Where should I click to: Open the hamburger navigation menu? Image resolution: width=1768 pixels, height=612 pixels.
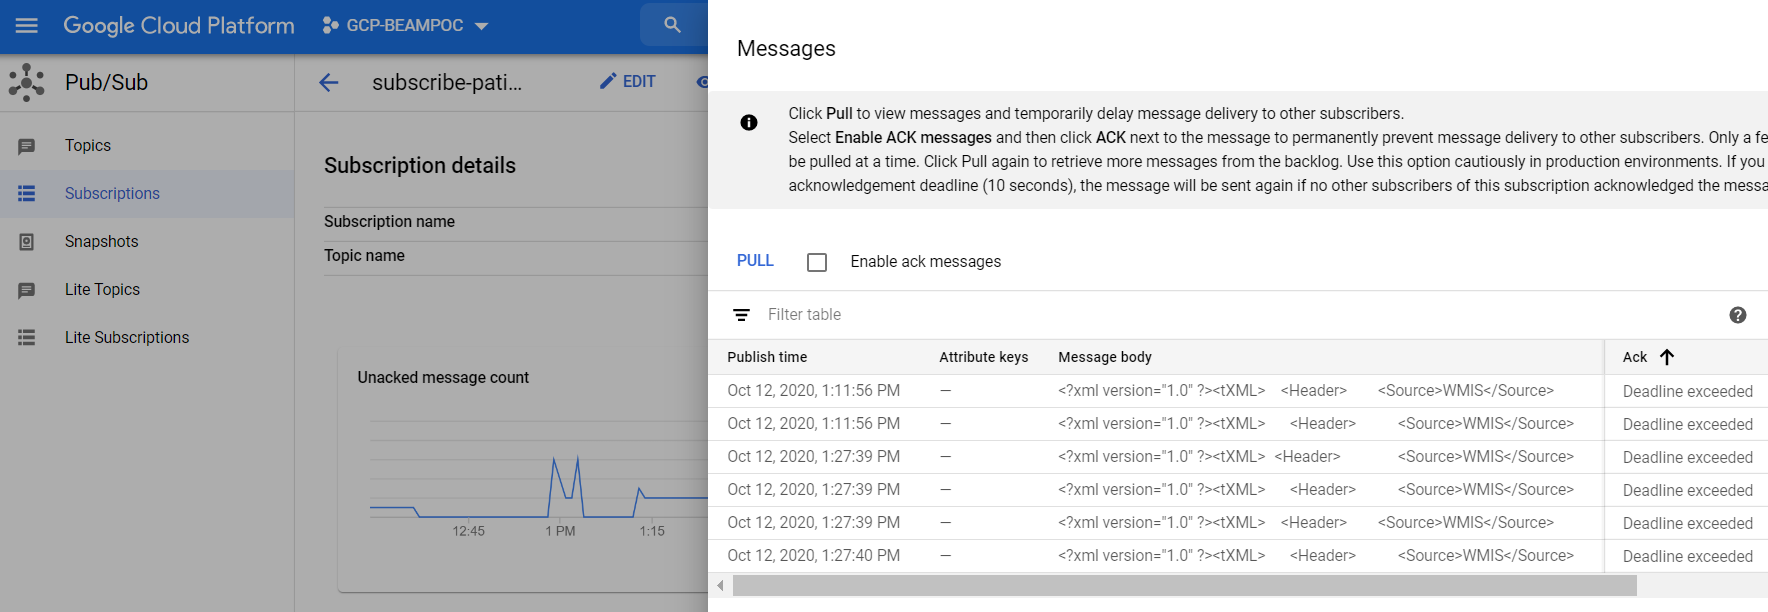[x=27, y=26]
